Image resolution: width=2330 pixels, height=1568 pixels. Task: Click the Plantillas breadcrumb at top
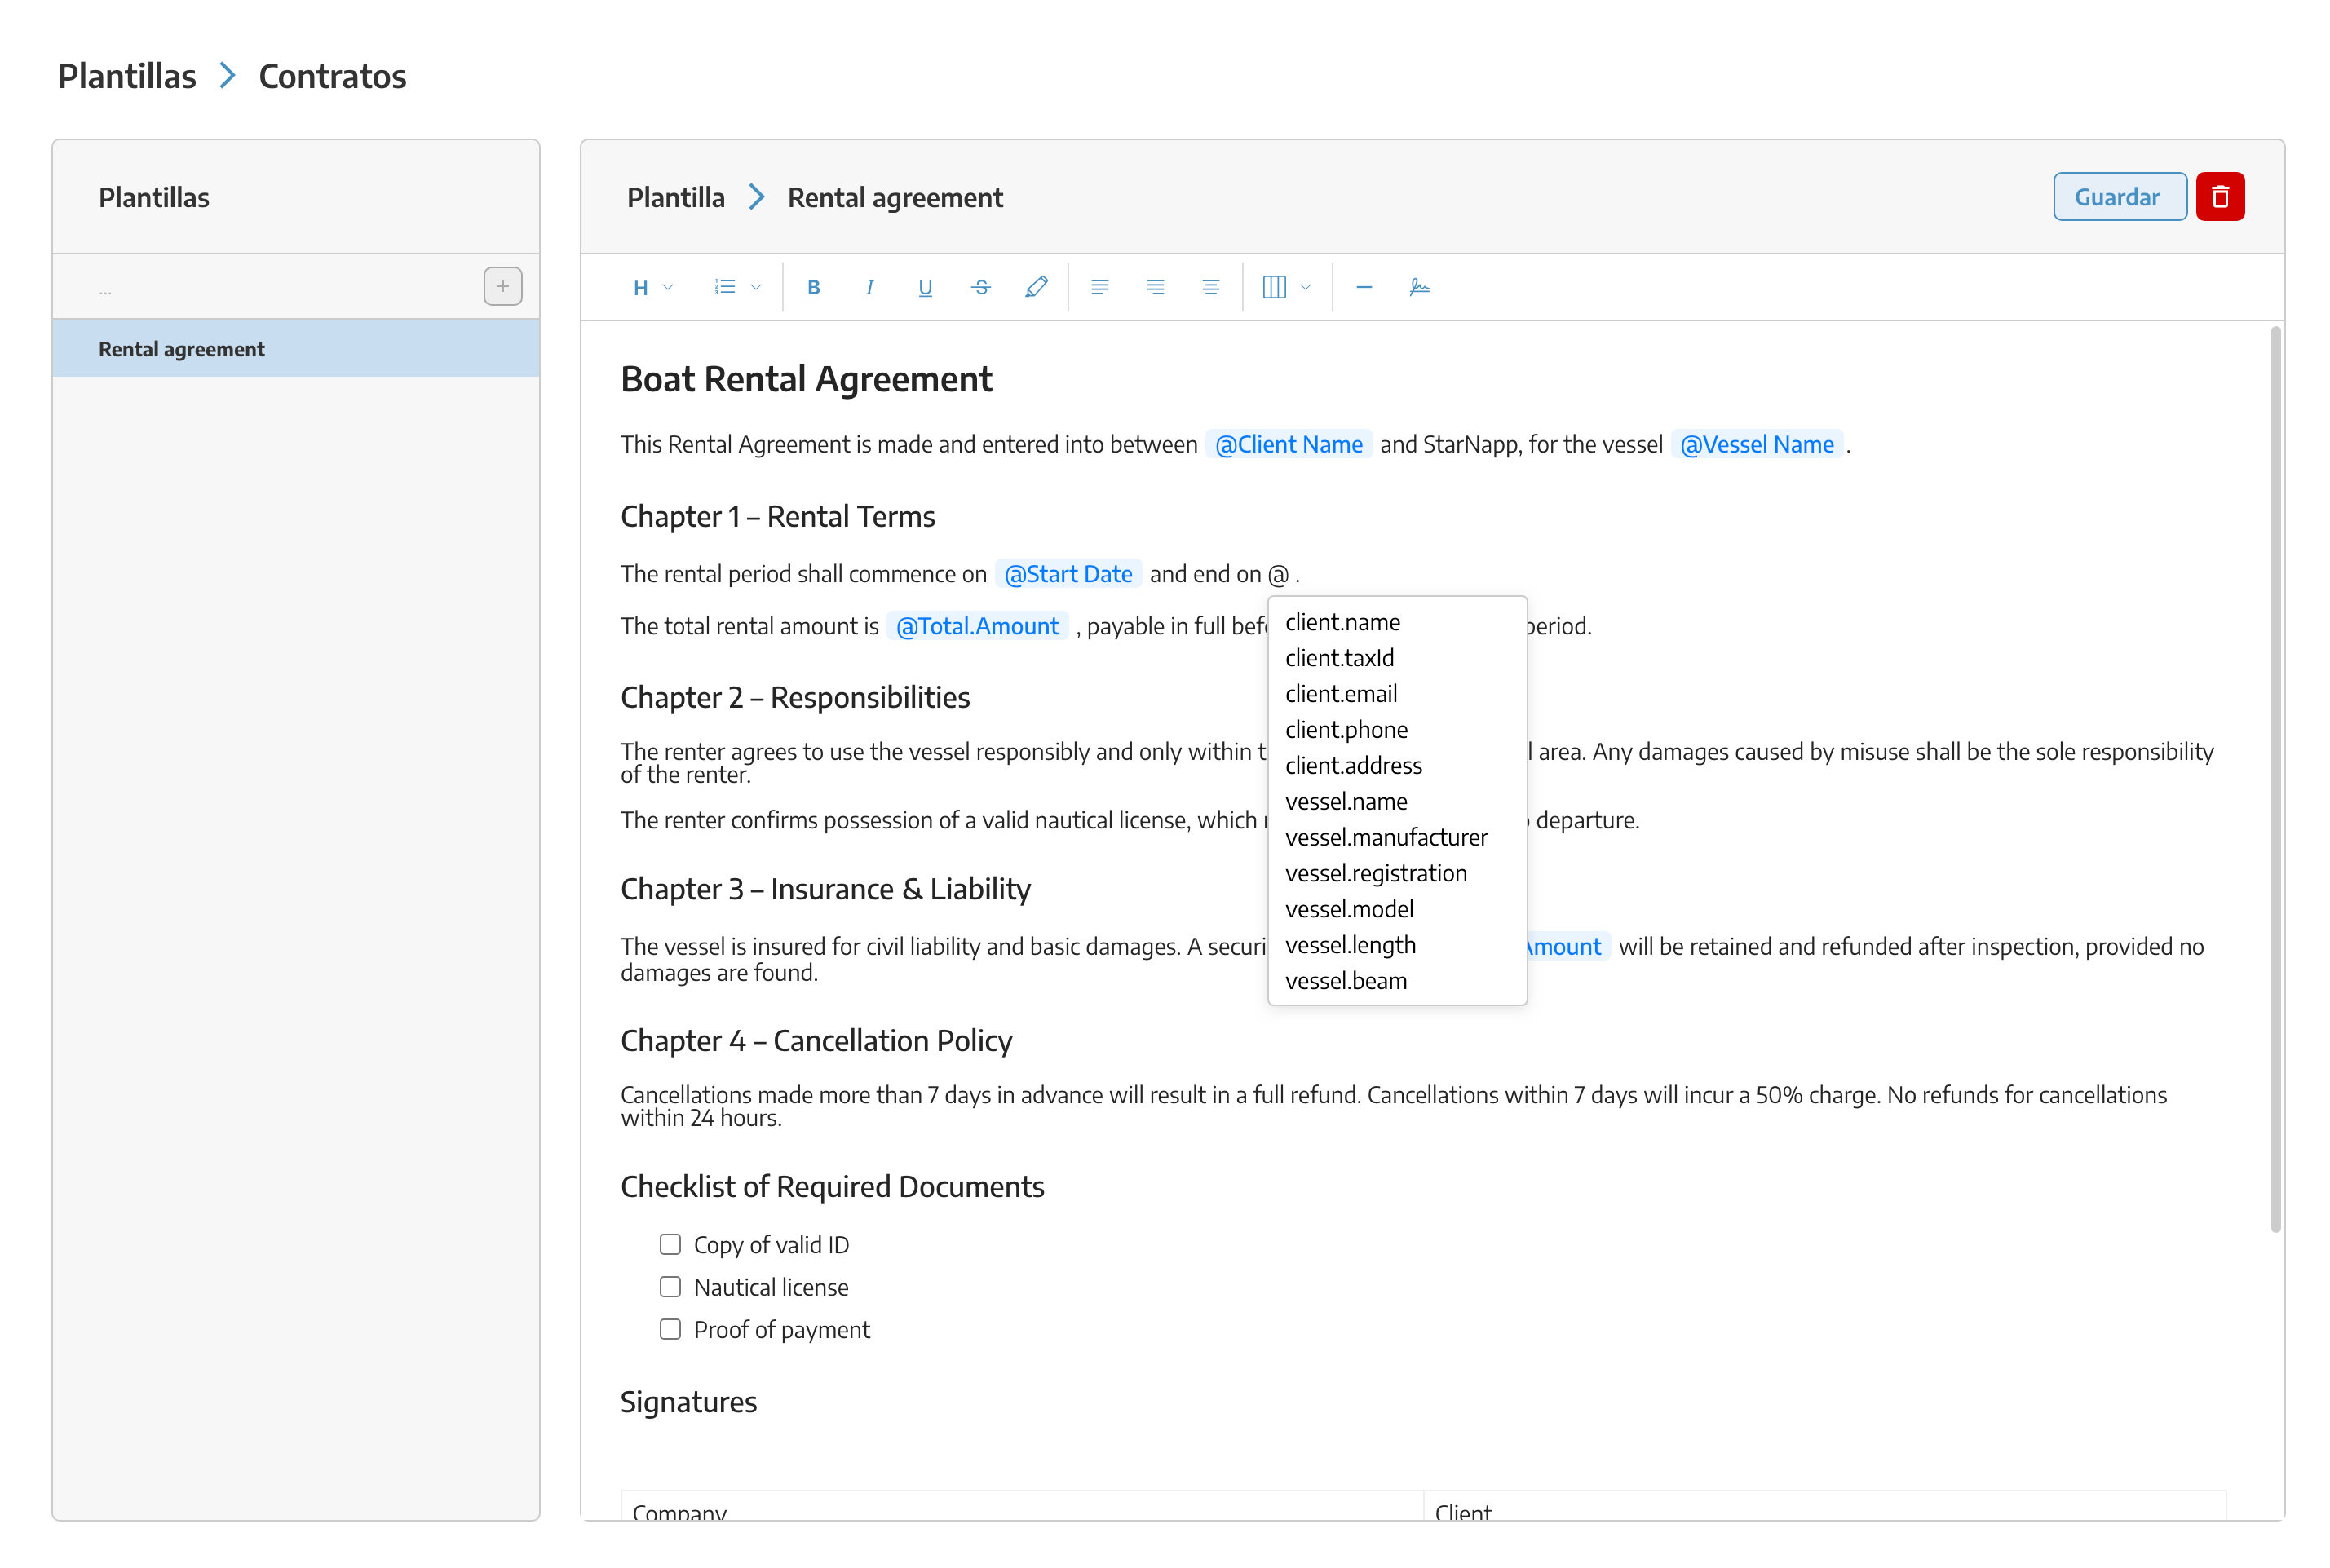point(127,76)
